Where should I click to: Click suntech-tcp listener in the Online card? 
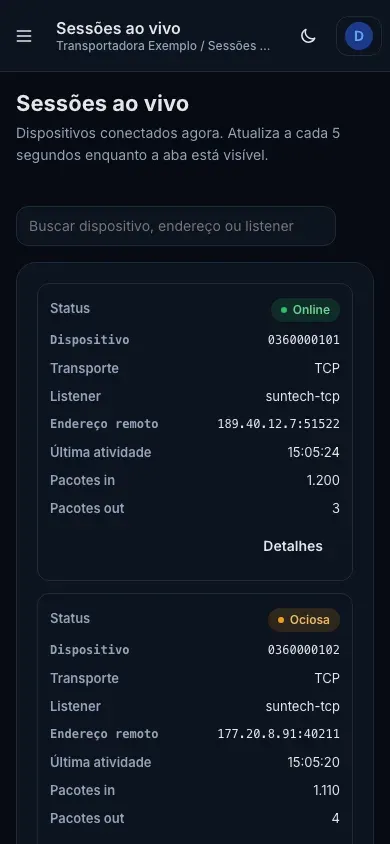click(303, 397)
